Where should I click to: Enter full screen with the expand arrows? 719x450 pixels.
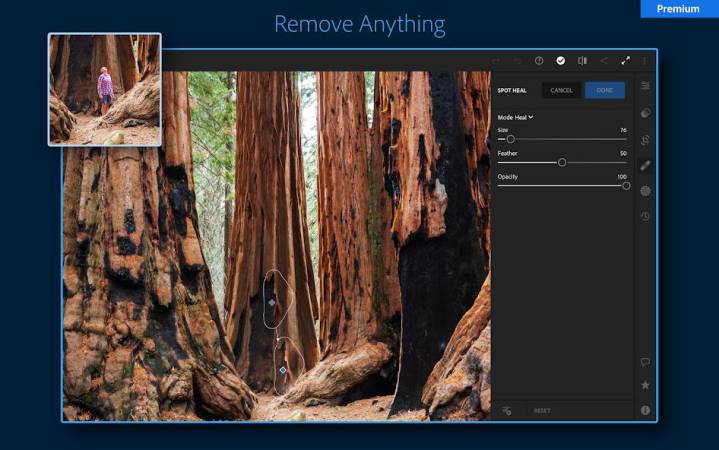point(626,61)
